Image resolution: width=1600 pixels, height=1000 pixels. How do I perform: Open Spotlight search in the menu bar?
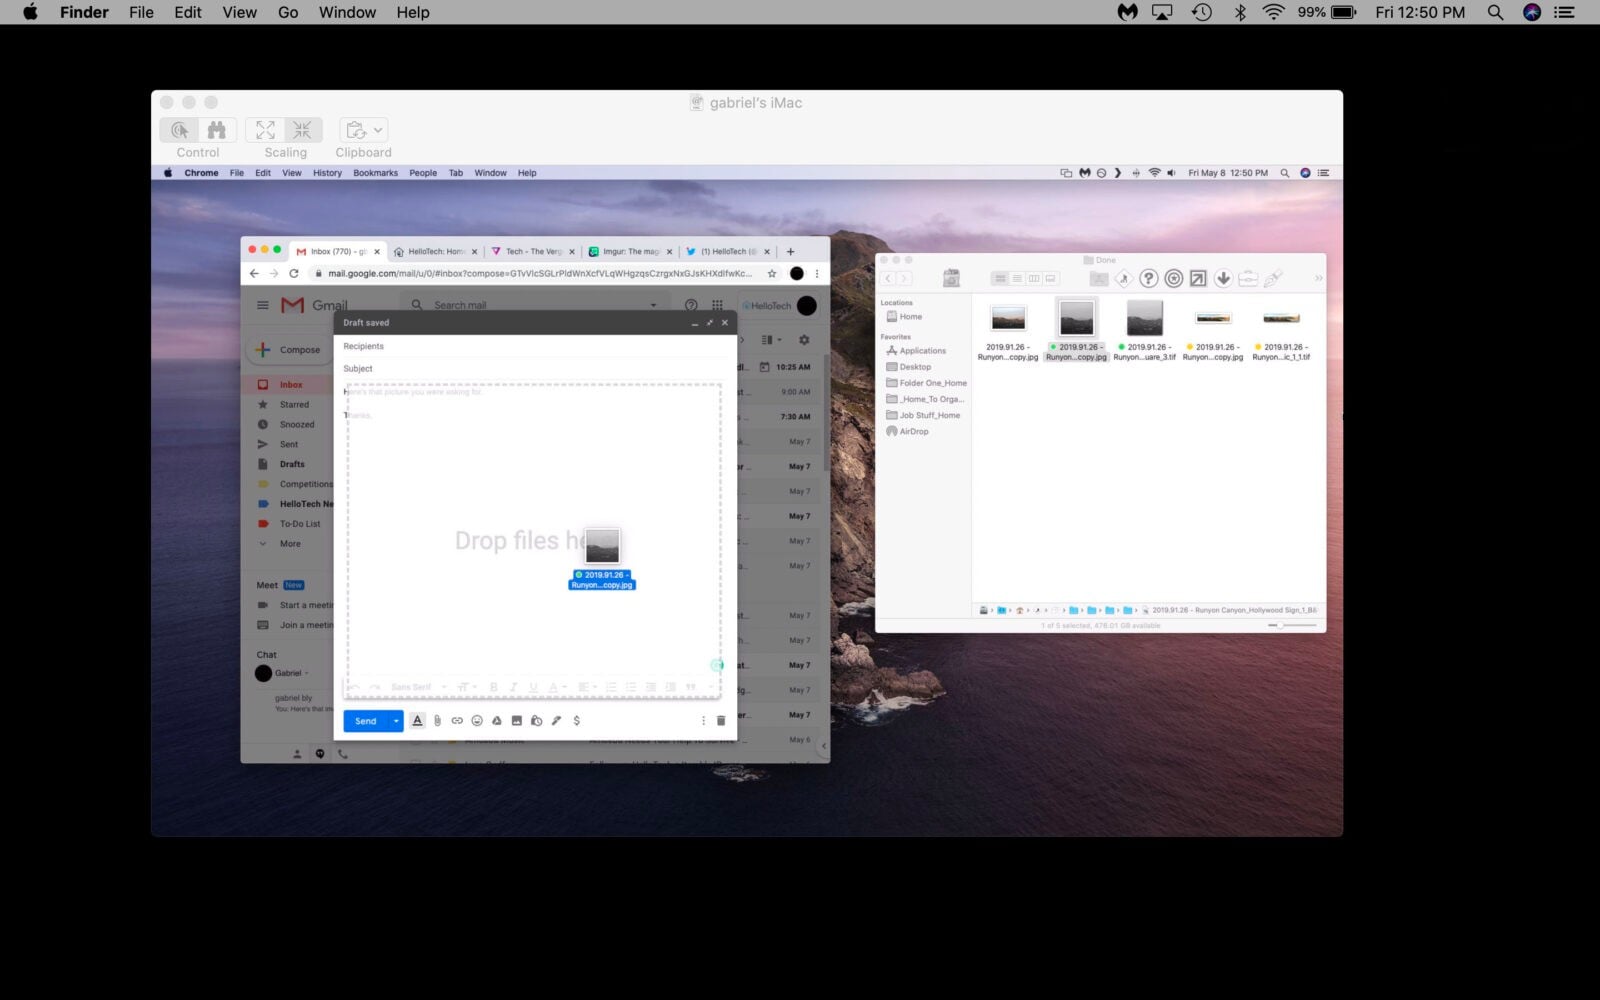pyautogui.click(x=1495, y=12)
